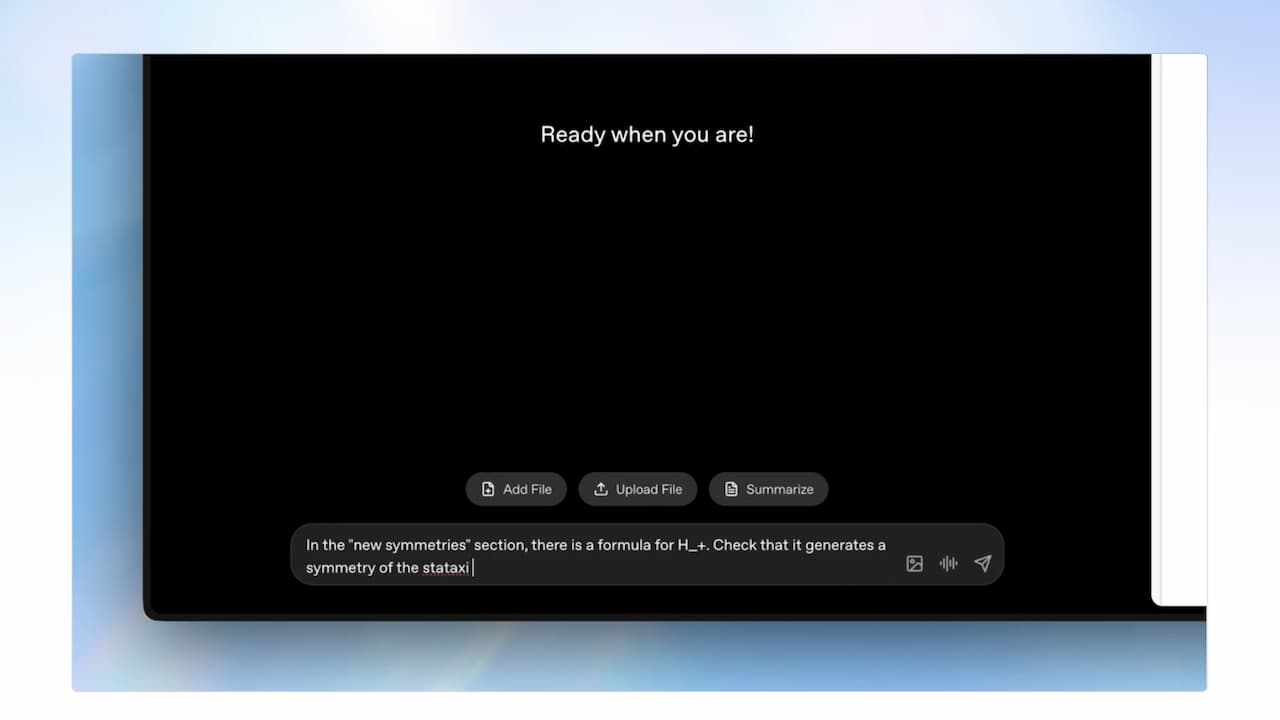1280x720 pixels.
Task: Place cursor on the word "Check"
Action: pos(734,545)
